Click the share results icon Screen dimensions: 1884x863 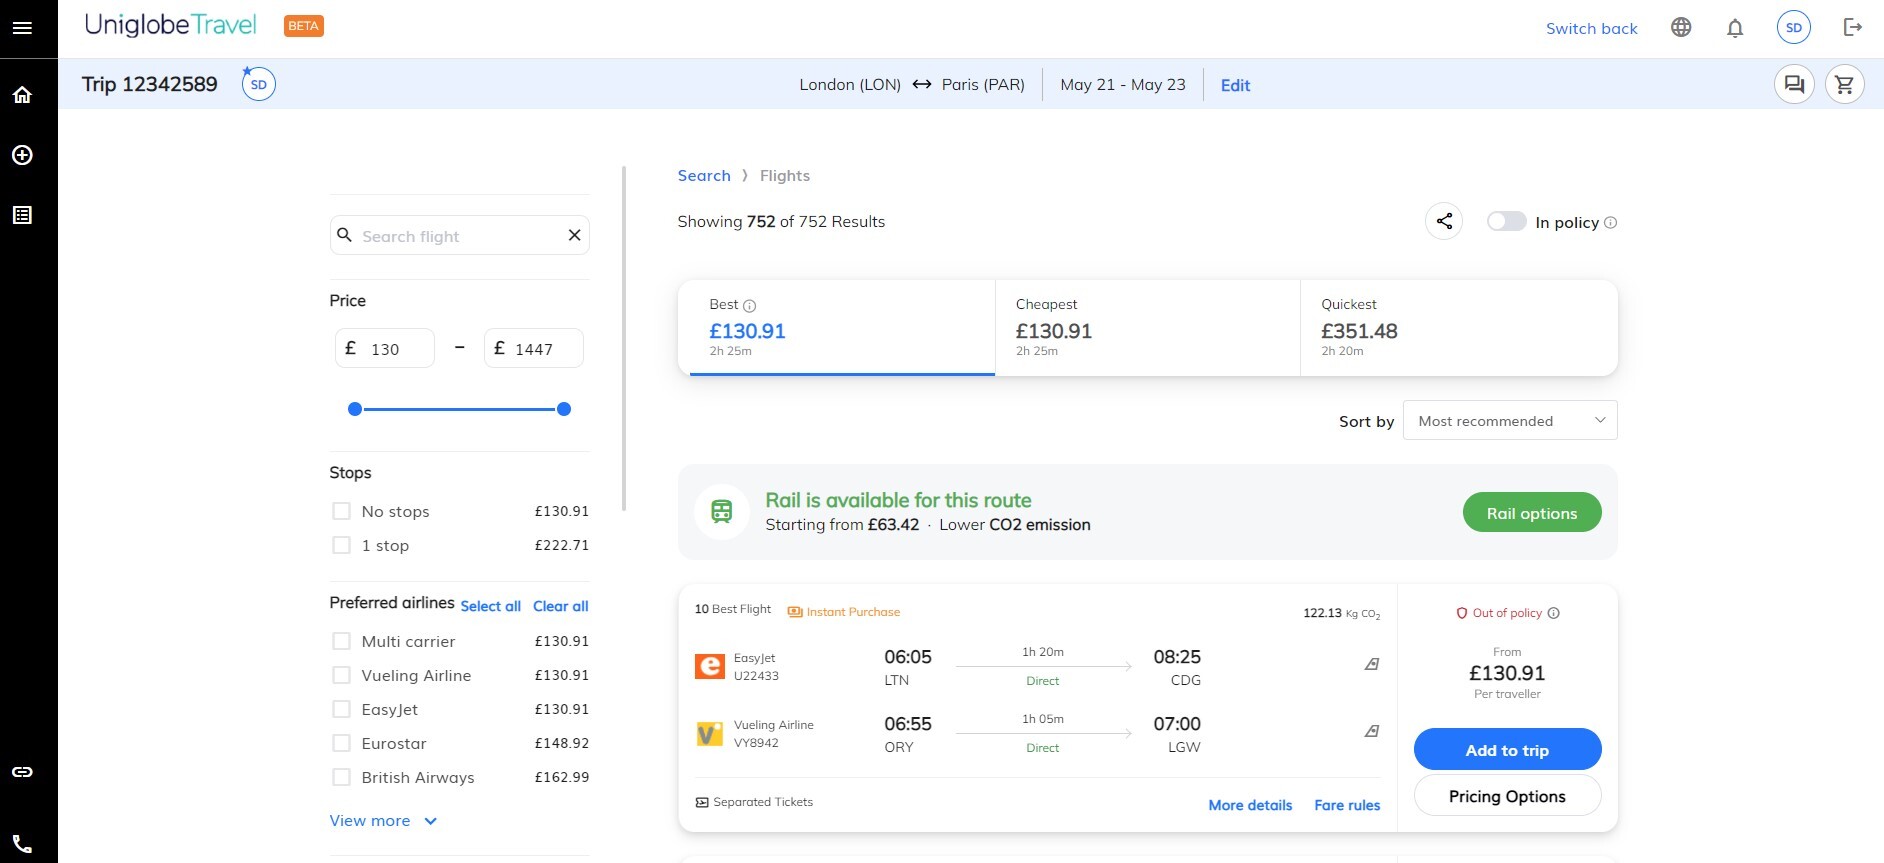pos(1444,222)
